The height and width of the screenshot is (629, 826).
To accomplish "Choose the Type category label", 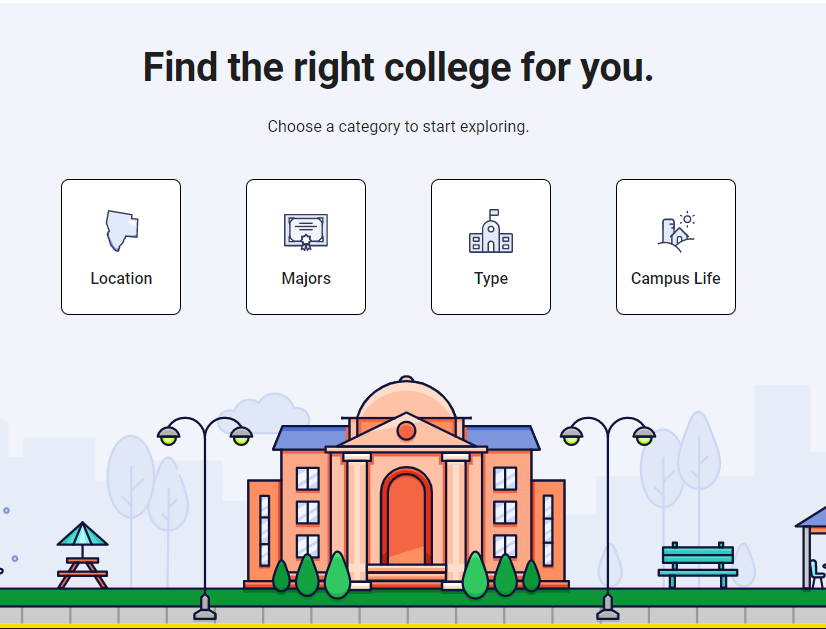I will click(x=491, y=279).
